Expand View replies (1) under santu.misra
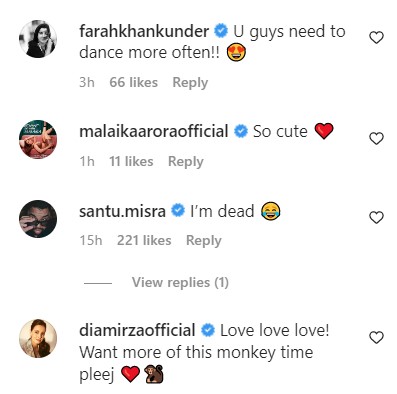Image resolution: width=397 pixels, height=394 pixels. pyautogui.click(x=180, y=282)
